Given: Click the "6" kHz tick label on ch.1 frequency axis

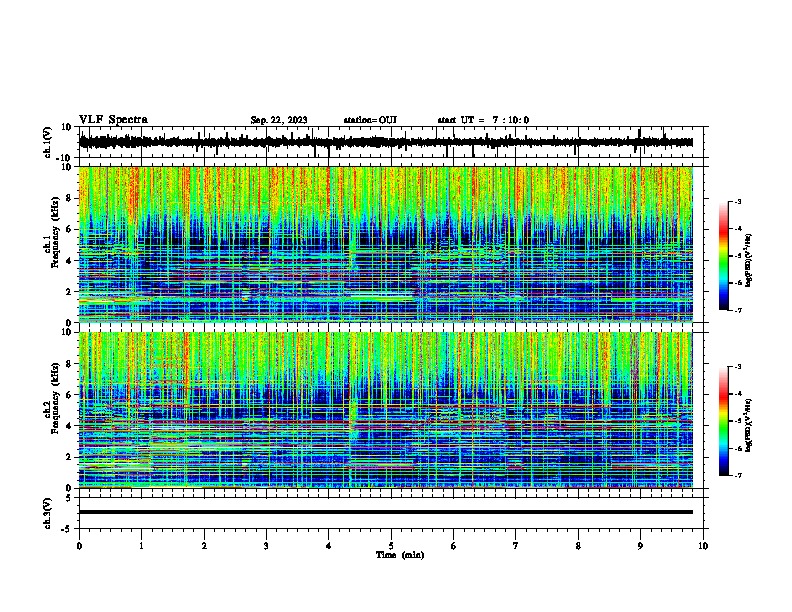Looking at the screenshot, I should pos(69,230).
